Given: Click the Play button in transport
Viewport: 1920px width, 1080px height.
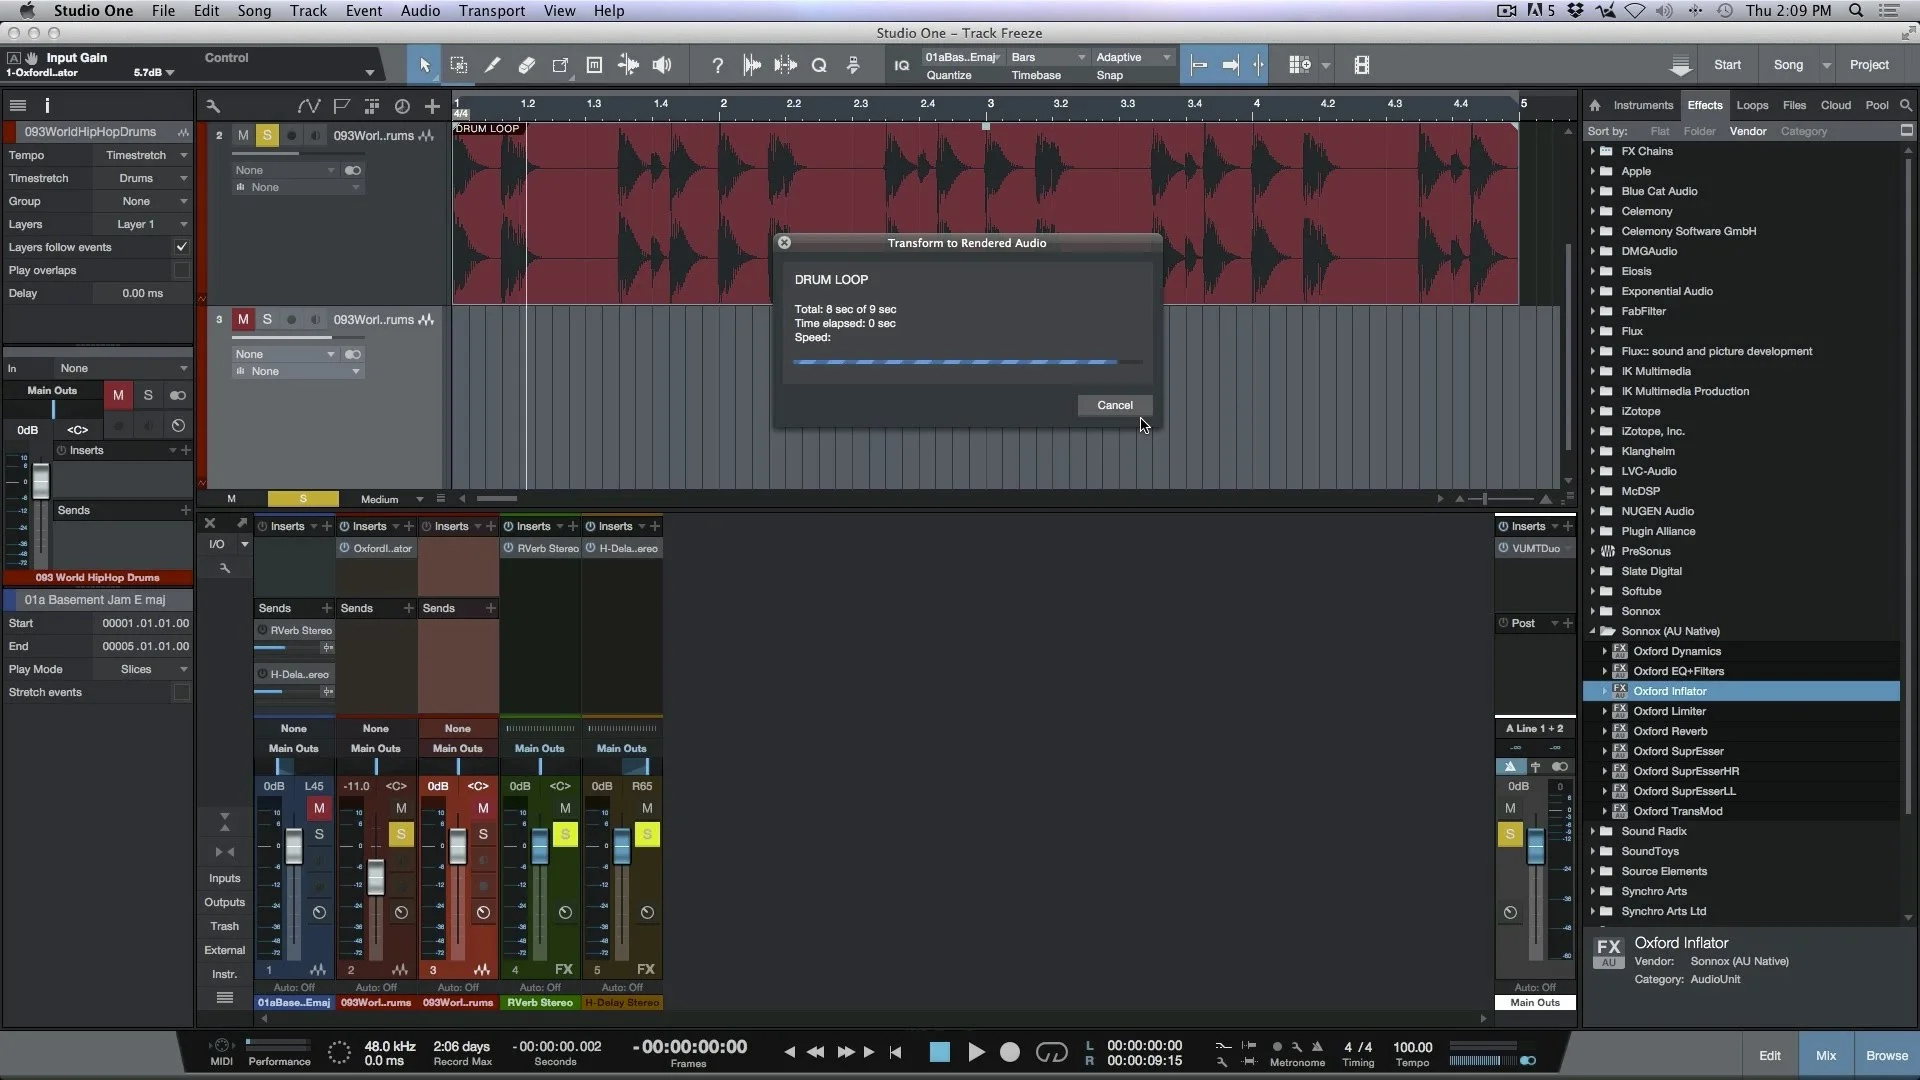Looking at the screenshot, I should coord(976,1052).
